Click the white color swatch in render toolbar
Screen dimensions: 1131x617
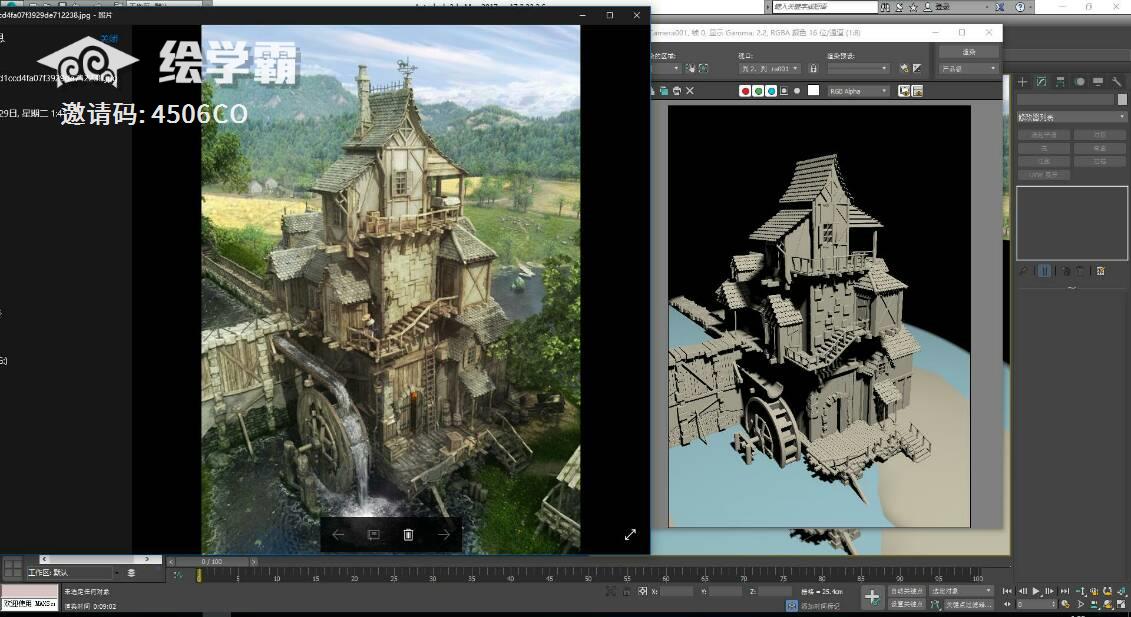(x=814, y=90)
